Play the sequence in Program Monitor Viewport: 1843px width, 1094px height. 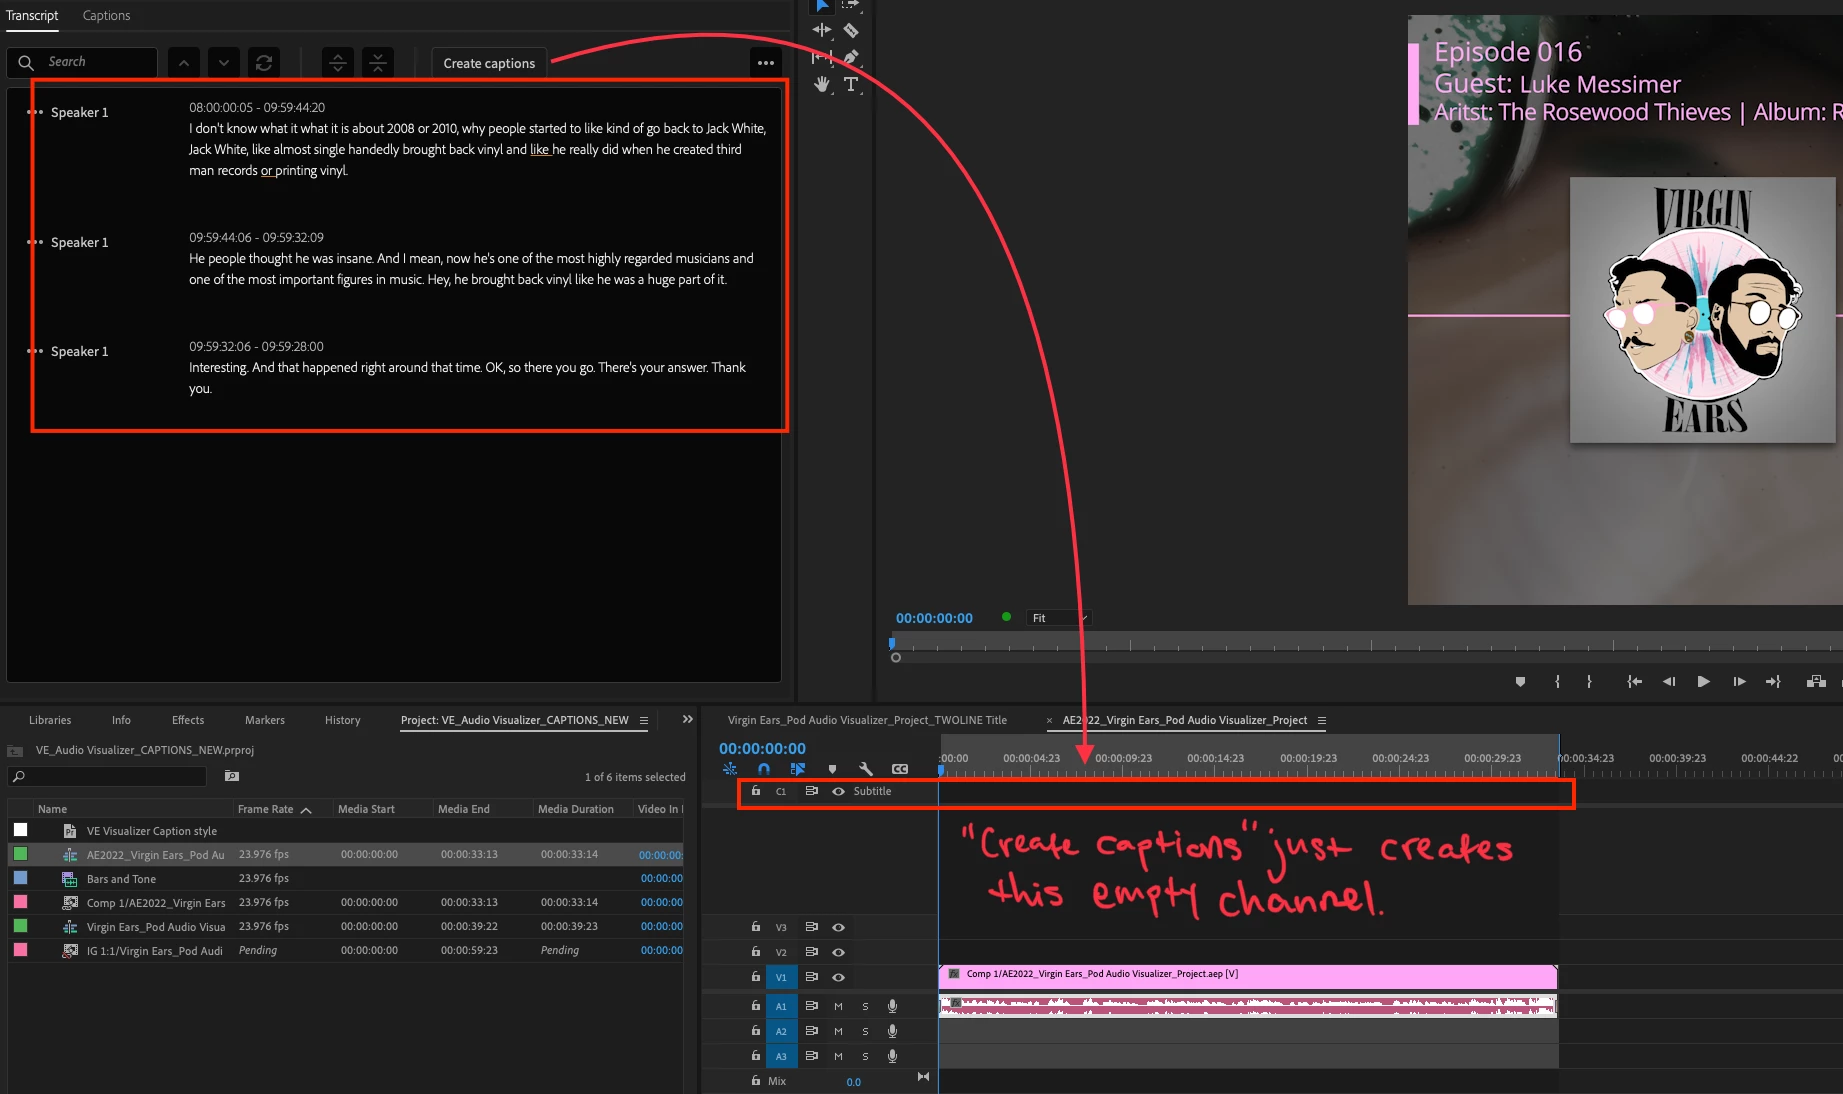pos(1703,682)
